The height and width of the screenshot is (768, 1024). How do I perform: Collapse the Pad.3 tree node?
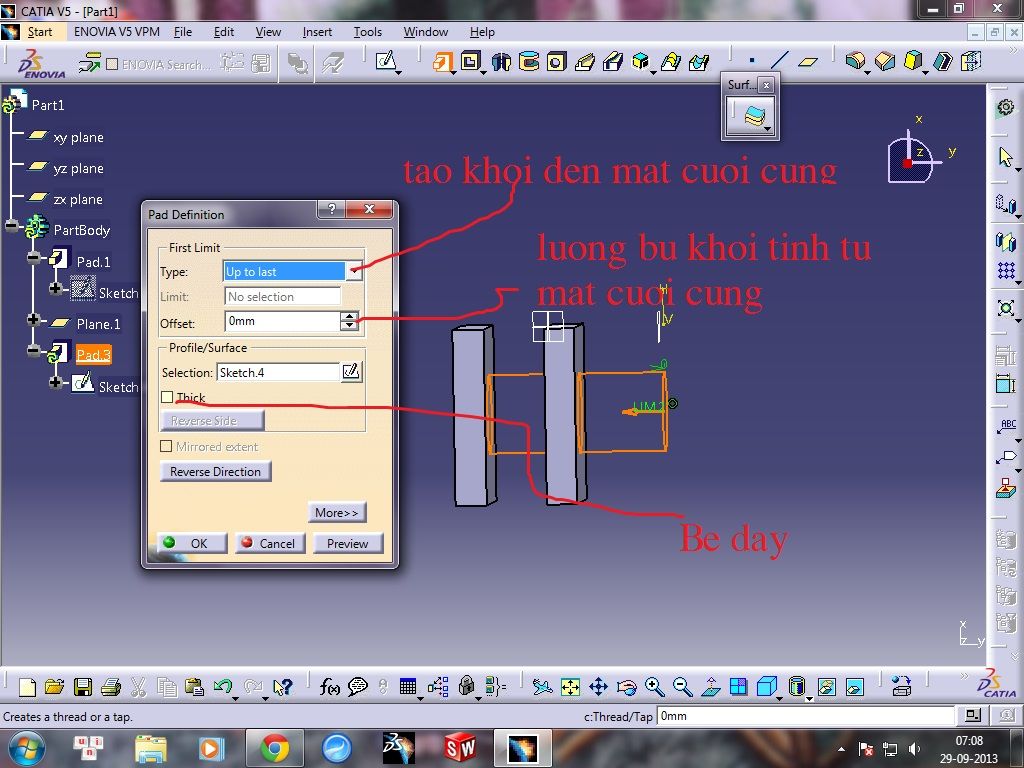click(33, 351)
